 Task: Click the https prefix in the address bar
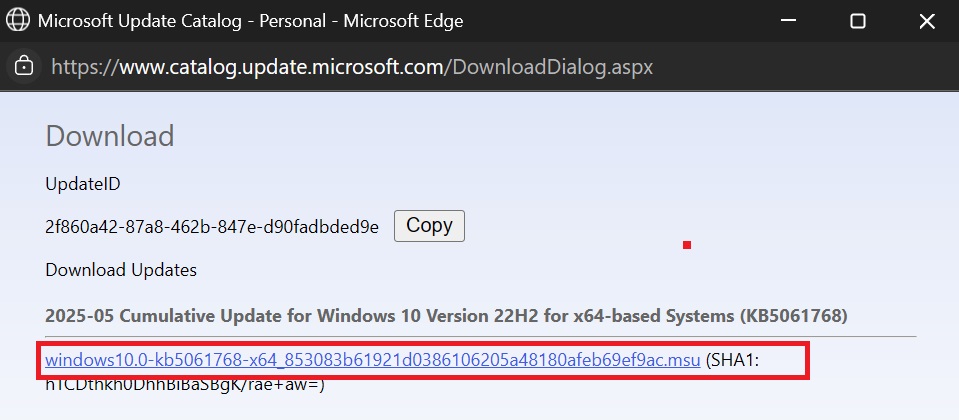tap(80, 67)
